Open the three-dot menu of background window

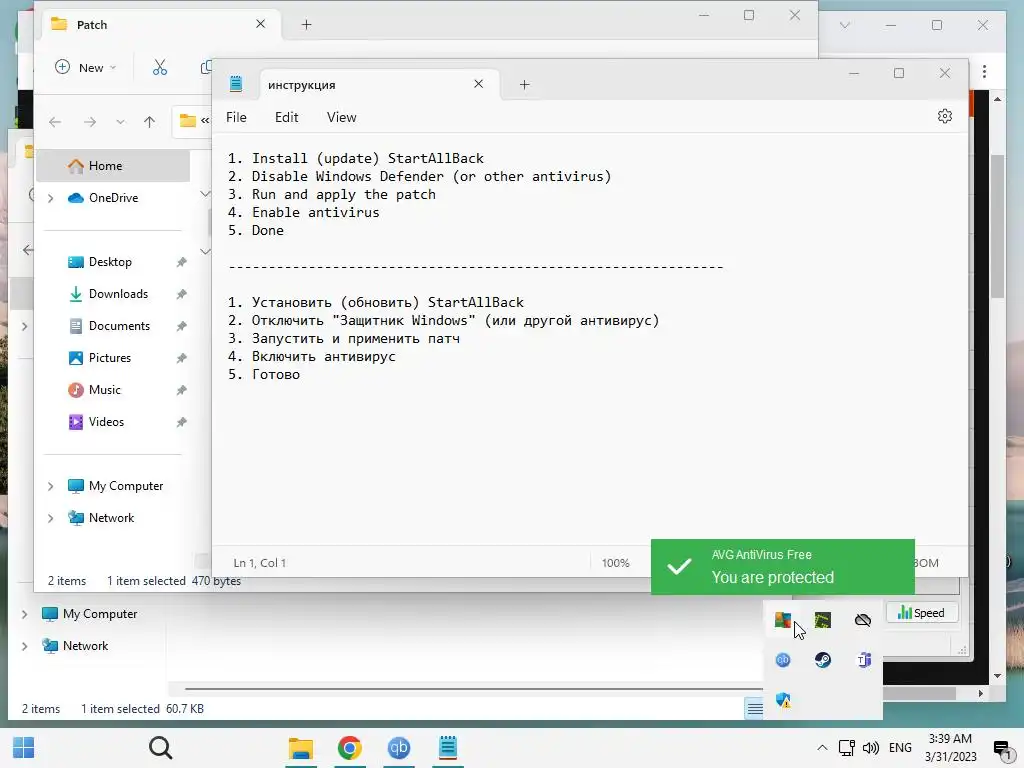pyautogui.click(x=984, y=71)
